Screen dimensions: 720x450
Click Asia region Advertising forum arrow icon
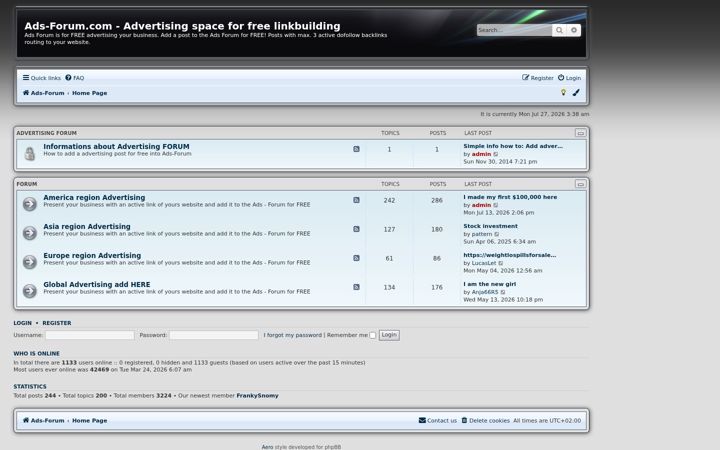(30, 233)
